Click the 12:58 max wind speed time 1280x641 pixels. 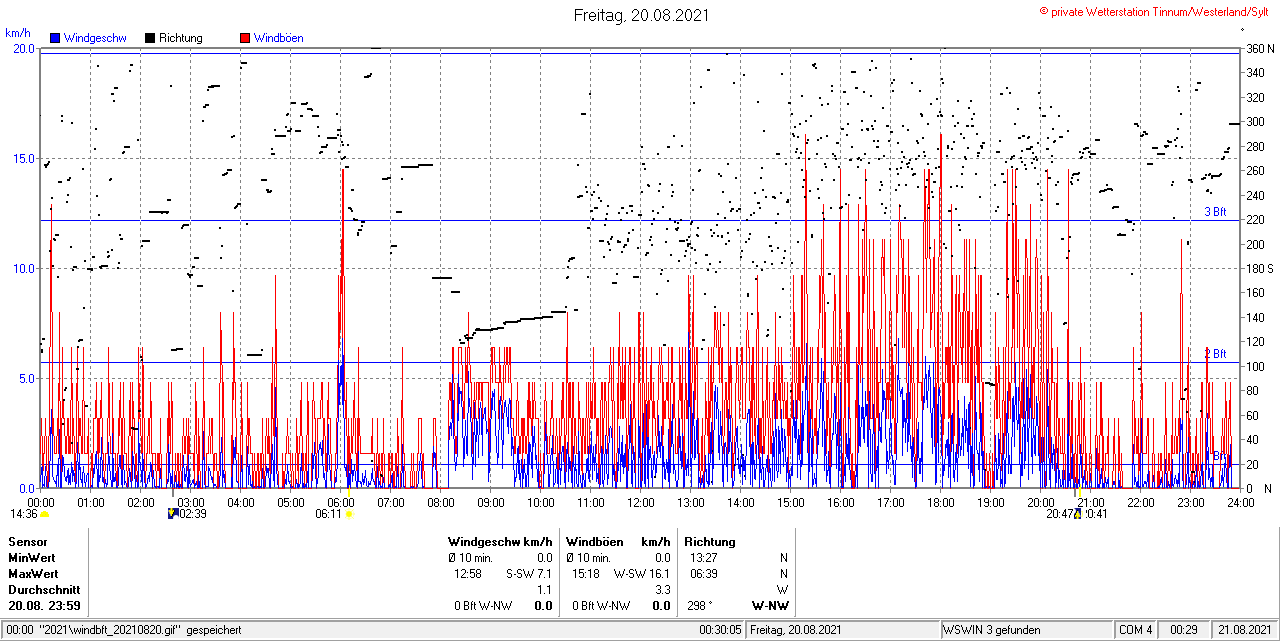[468, 574]
